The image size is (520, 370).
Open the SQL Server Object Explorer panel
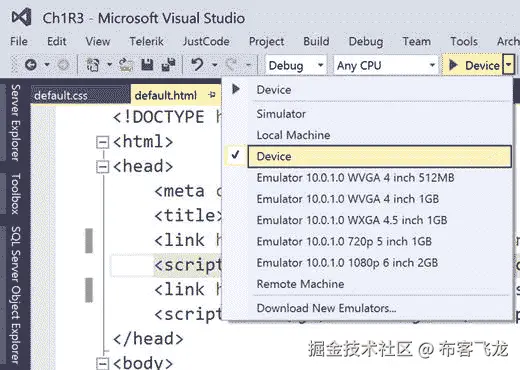coord(15,295)
